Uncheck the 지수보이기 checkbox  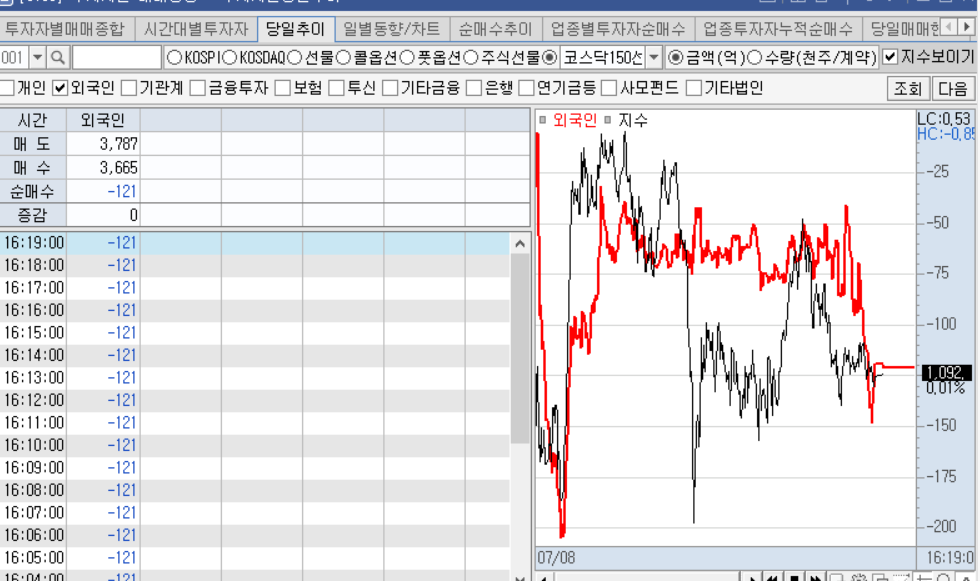pos(890,57)
